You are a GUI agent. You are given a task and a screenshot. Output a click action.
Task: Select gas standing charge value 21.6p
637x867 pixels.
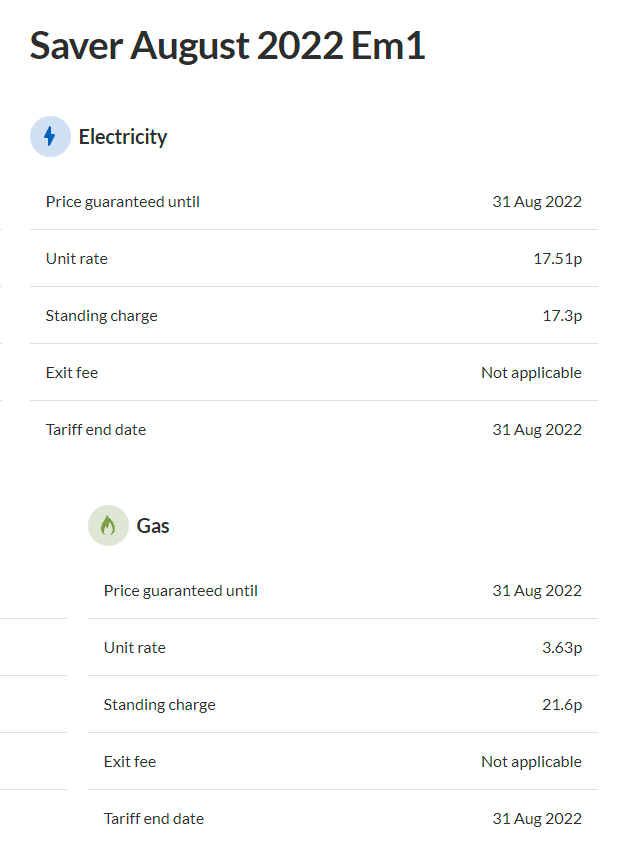click(x=562, y=704)
